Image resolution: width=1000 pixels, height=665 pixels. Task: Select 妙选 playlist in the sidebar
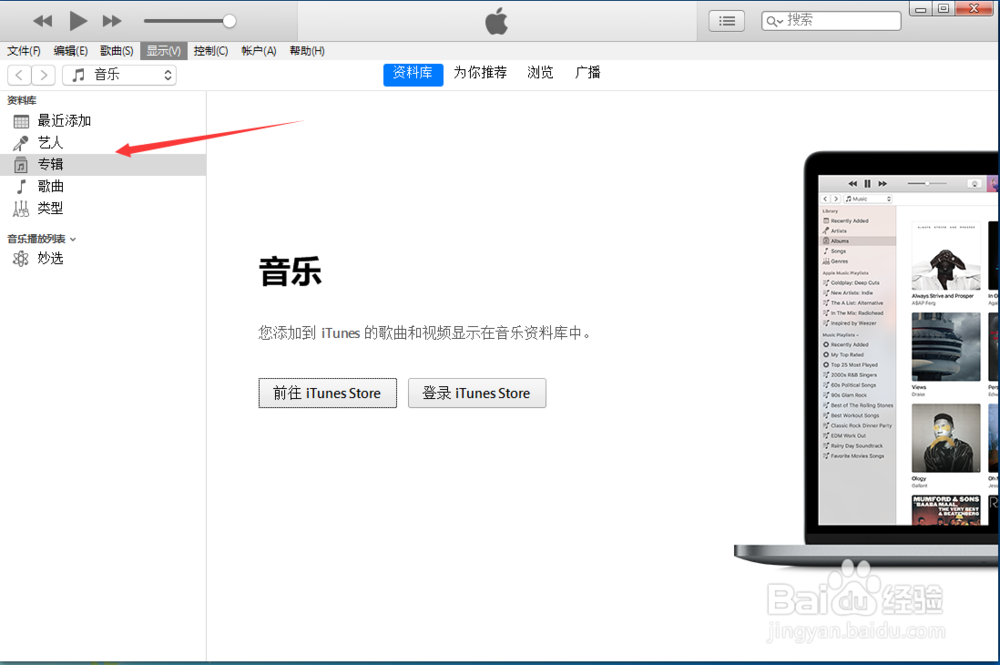coord(103,258)
